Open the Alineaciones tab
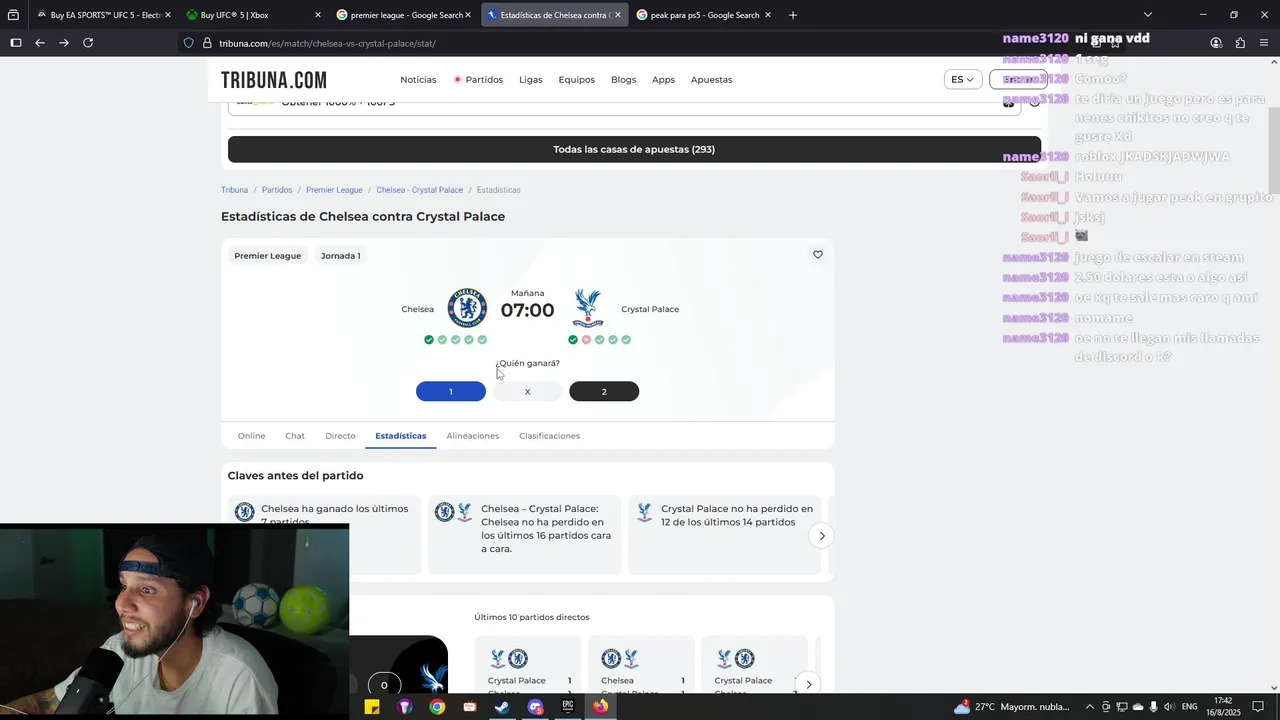The width and height of the screenshot is (1280, 720). tap(473, 436)
